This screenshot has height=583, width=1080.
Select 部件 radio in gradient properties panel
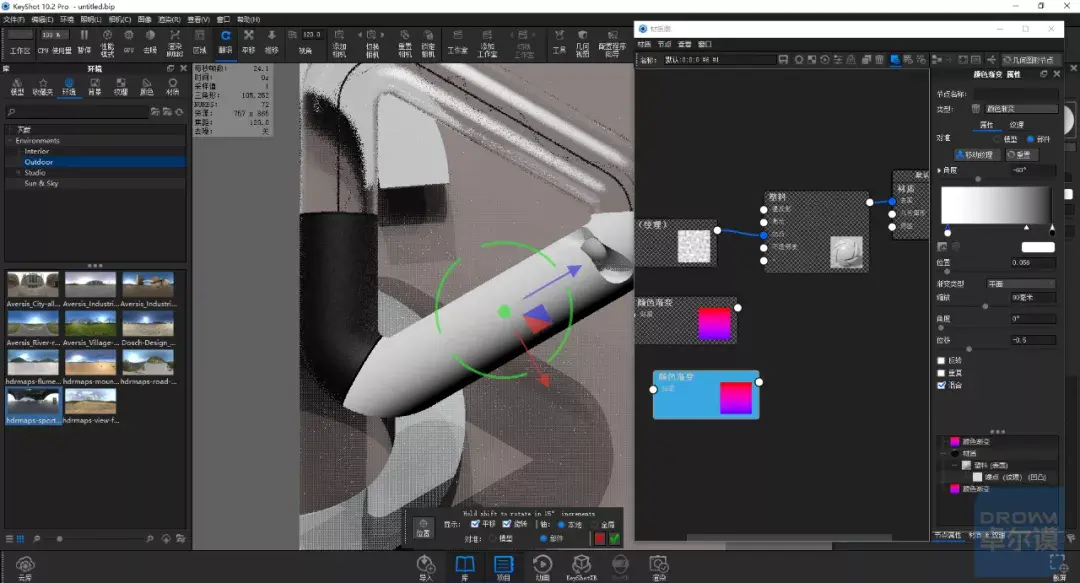tap(1030, 139)
